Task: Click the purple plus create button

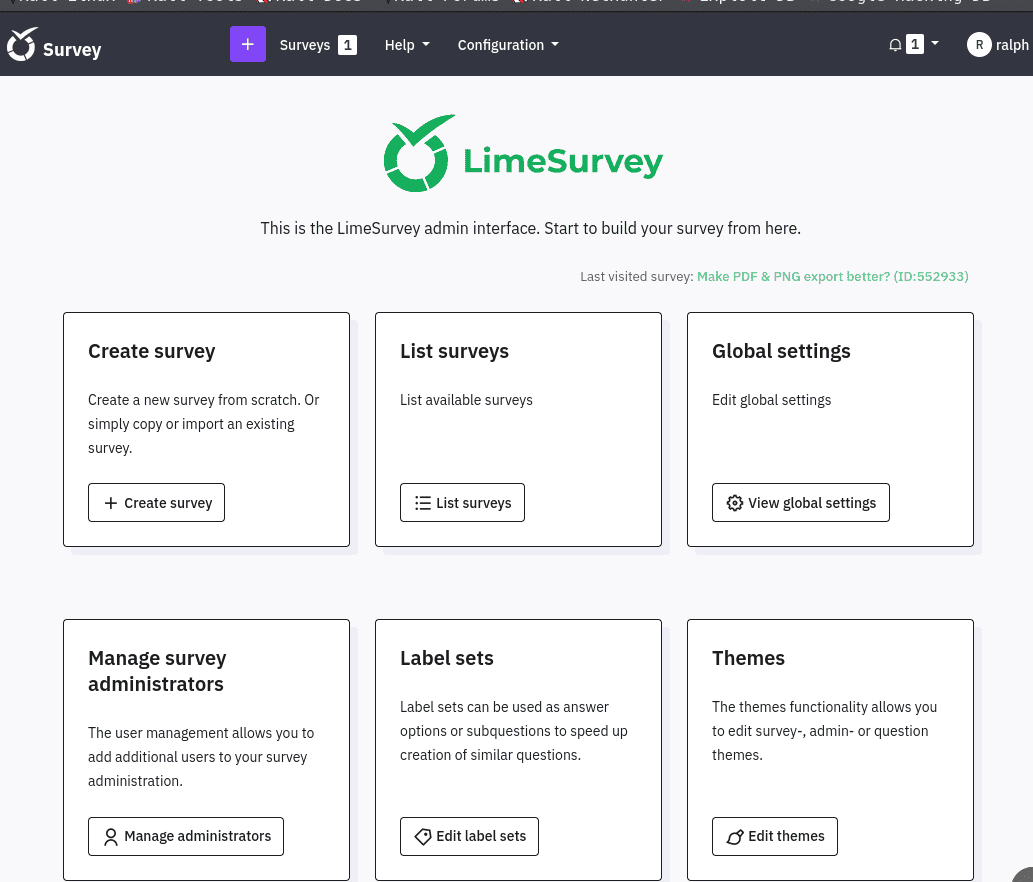Action: tap(248, 45)
